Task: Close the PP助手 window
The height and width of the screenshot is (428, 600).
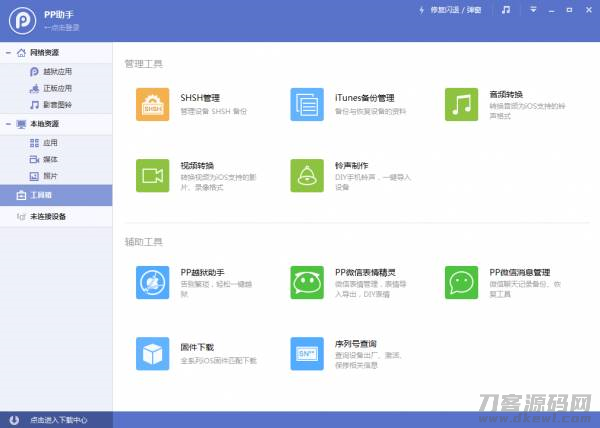Action: point(589,10)
